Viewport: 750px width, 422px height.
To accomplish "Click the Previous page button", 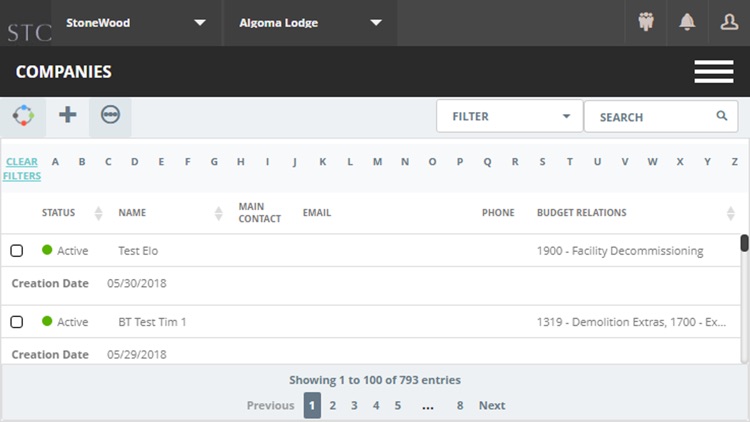I will 270,406.
